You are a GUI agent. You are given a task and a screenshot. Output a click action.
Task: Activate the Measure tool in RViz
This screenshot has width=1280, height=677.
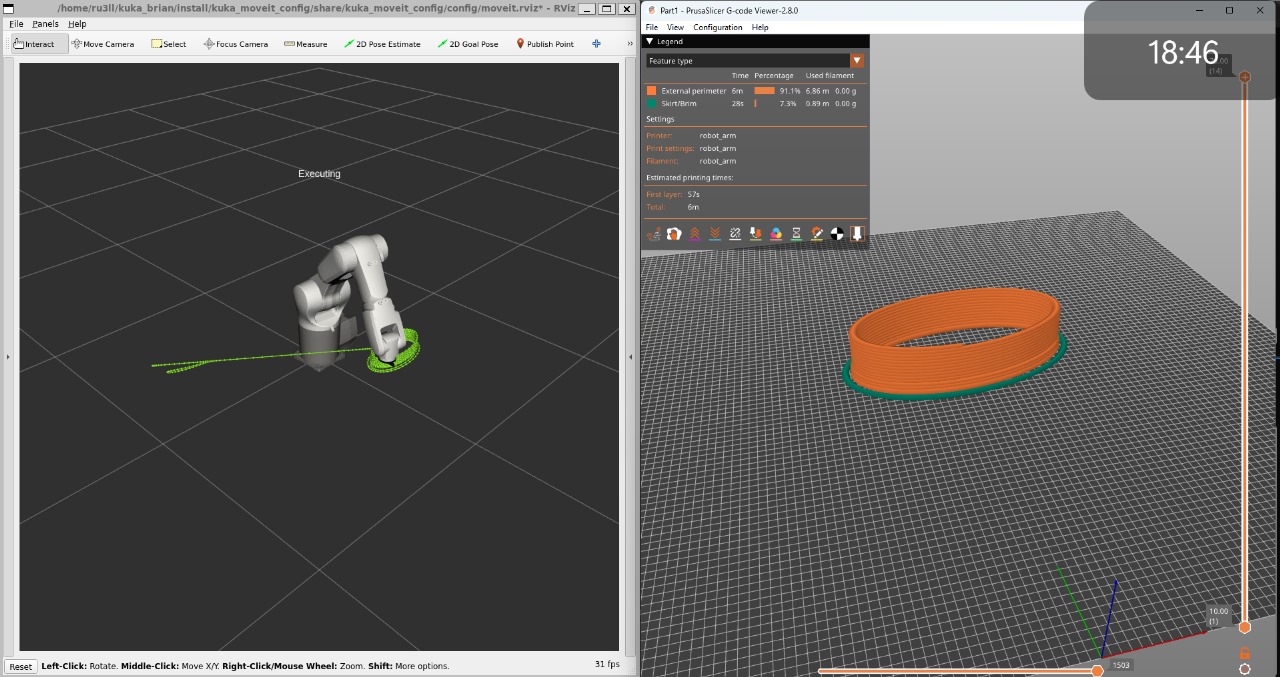click(305, 44)
